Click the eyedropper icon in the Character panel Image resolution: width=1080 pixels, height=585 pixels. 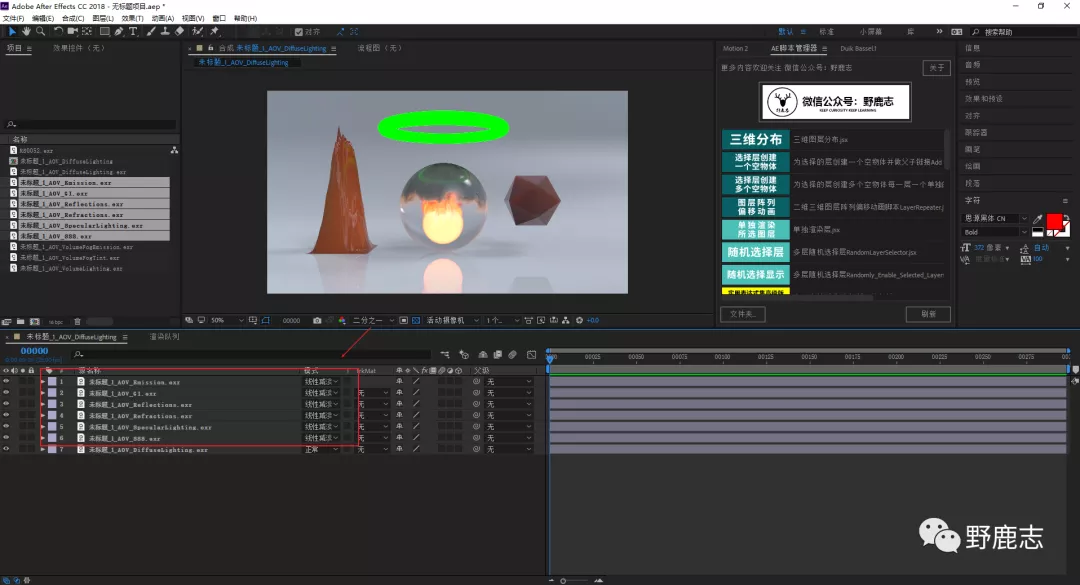click(x=1037, y=219)
